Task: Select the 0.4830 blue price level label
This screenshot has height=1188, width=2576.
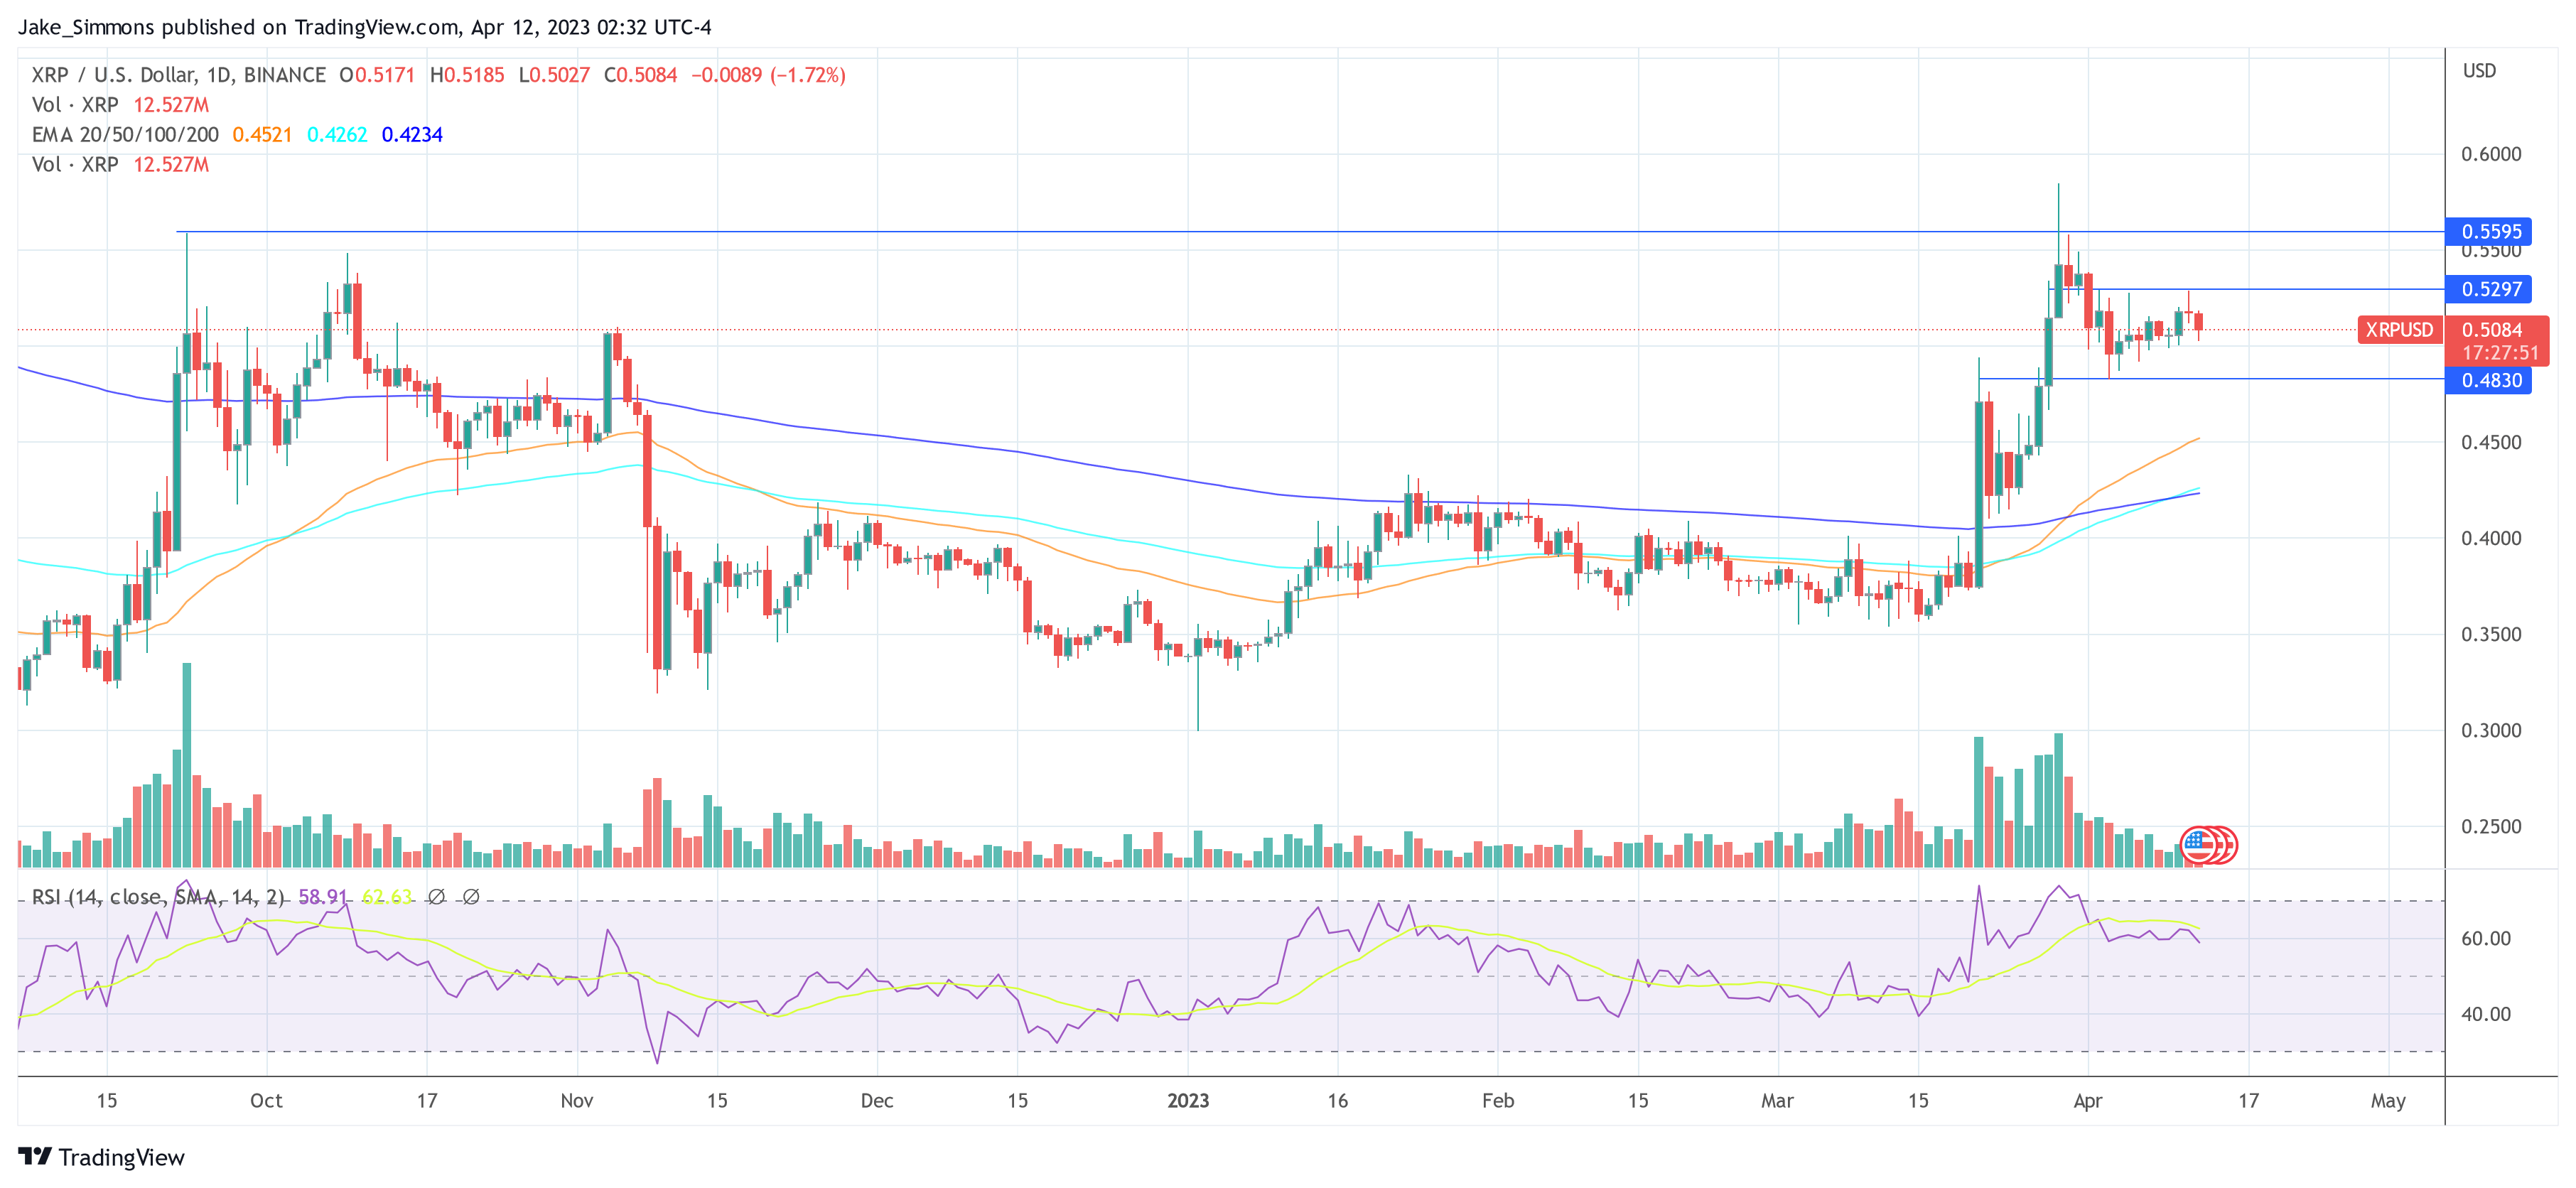Action: [x=2489, y=380]
